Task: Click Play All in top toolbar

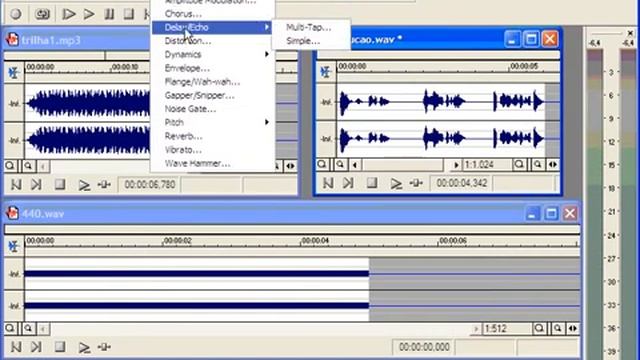Action: click(x=68, y=14)
